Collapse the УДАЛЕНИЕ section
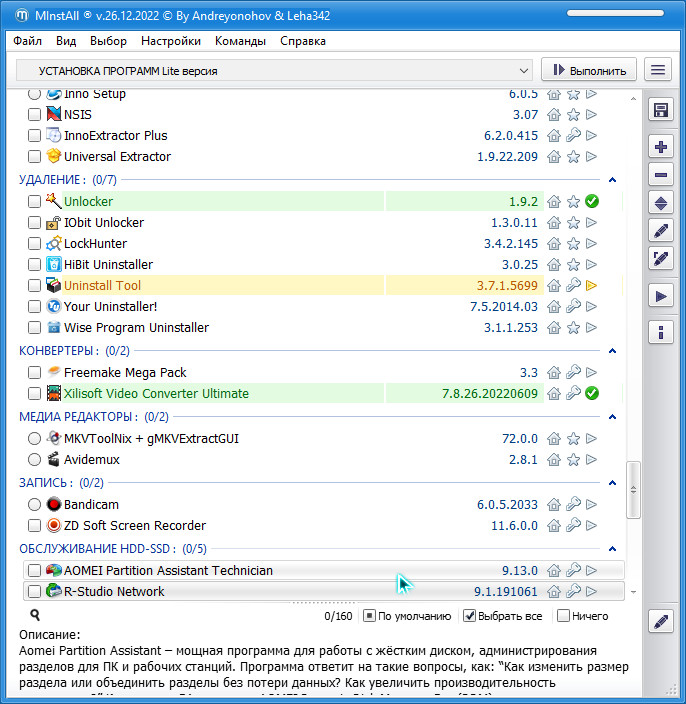This screenshot has height=704, width=686. click(612, 180)
